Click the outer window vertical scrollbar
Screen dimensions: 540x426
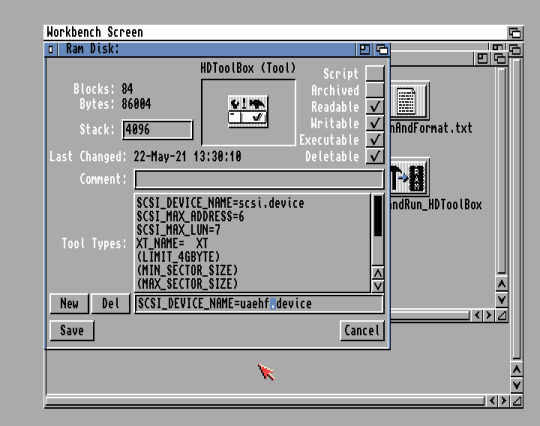(x=517, y=209)
